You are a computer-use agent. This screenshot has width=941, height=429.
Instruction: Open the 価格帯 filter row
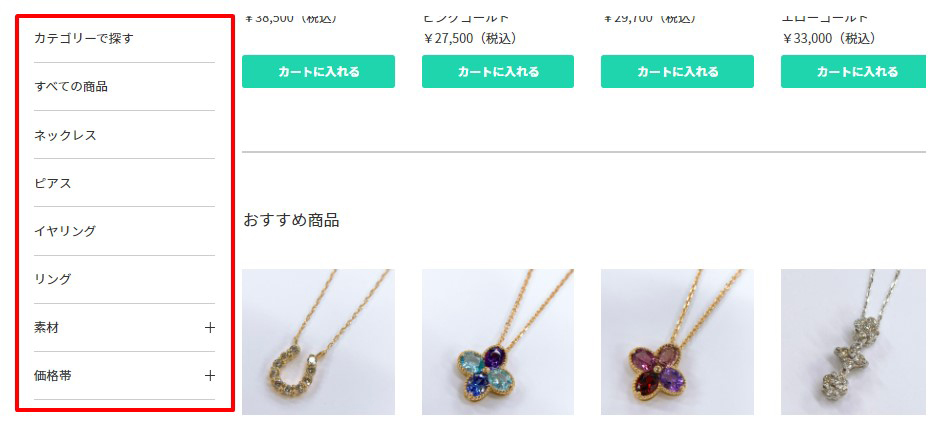coord(124,376)
